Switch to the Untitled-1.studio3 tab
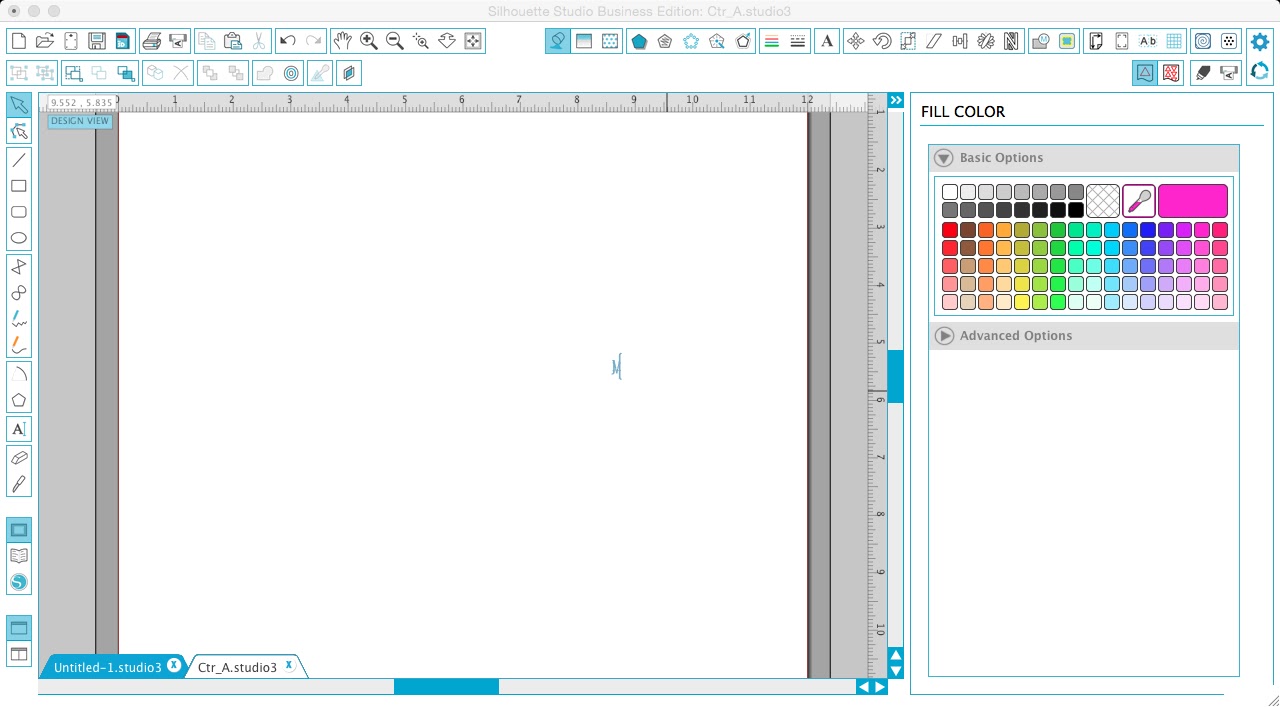The width and height of the screenshot is (1280, 707). [105, 667]
